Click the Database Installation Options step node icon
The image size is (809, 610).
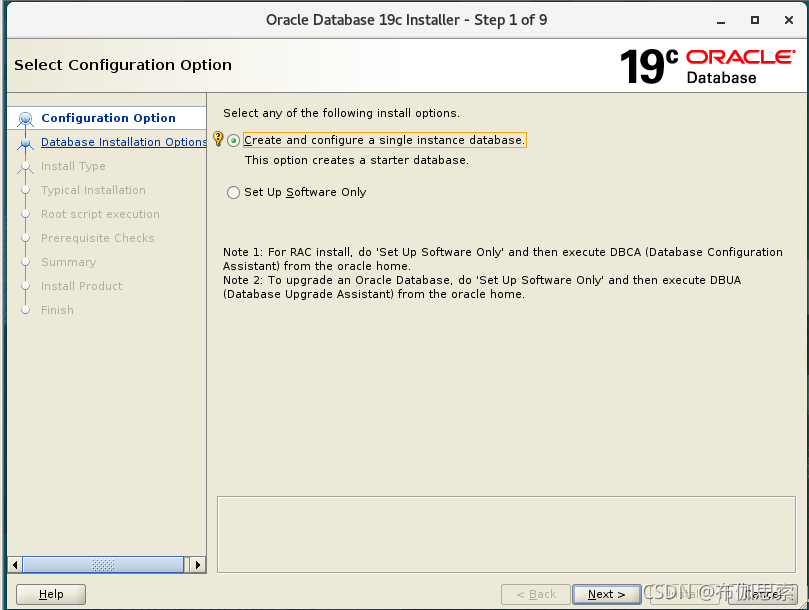25,143
